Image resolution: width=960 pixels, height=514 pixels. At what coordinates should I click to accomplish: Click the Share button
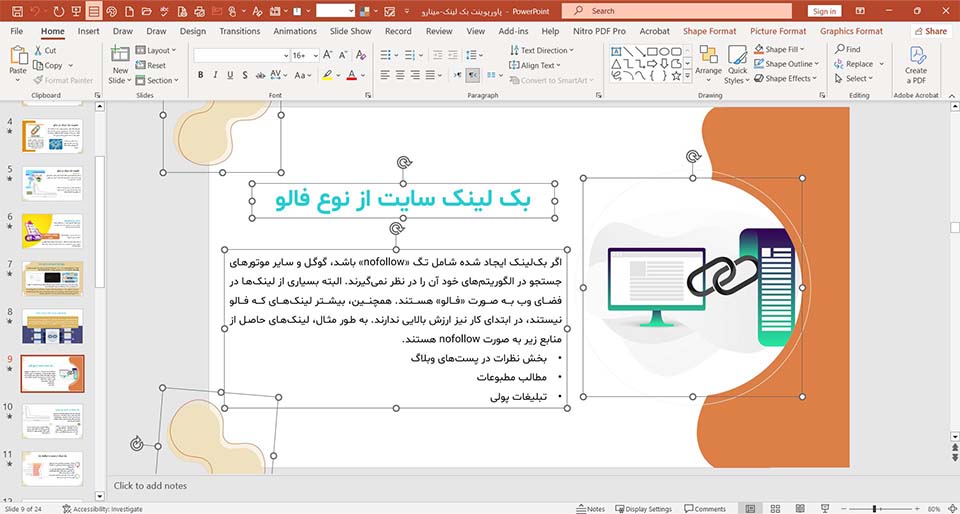click(931, 31)
